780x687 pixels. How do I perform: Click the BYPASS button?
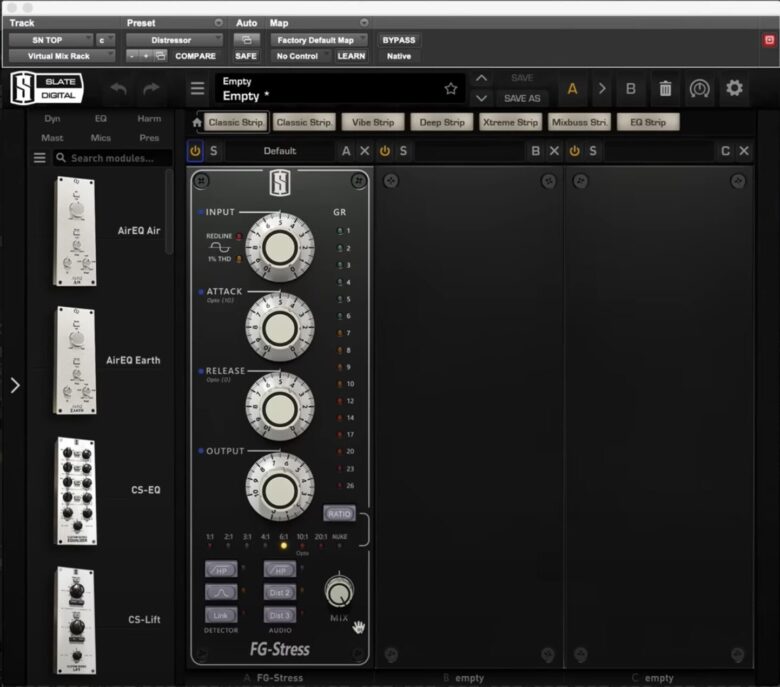(x=399, y=40)
